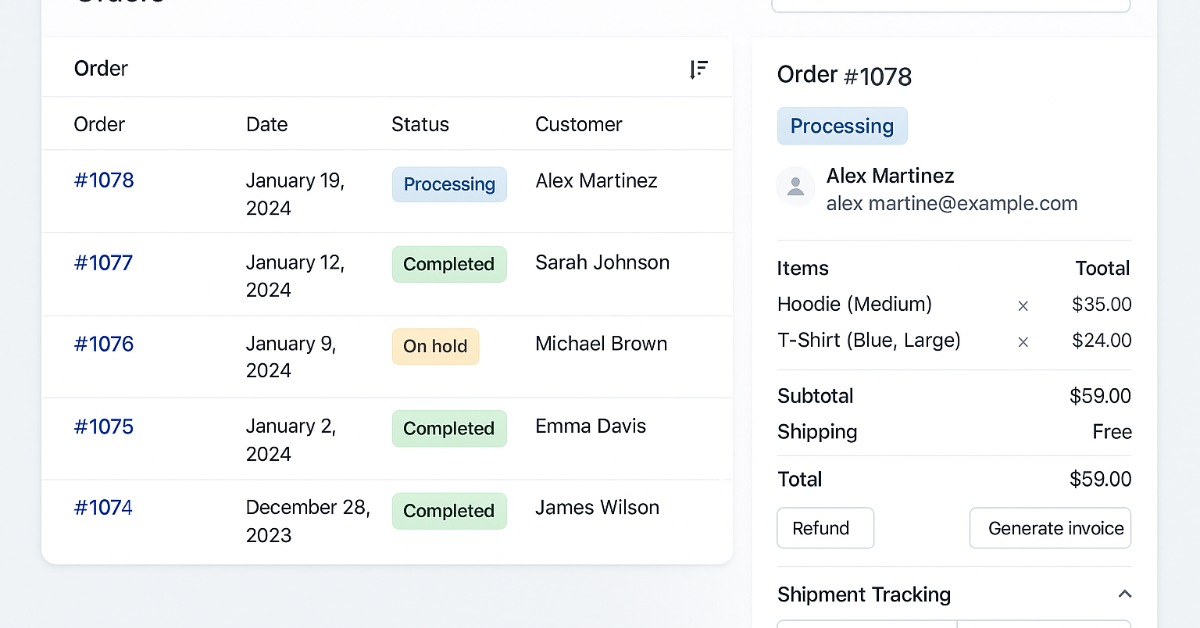Click the Processing badge in order details
Viewport: 1200px width, 628px height.
coord(842,126)
